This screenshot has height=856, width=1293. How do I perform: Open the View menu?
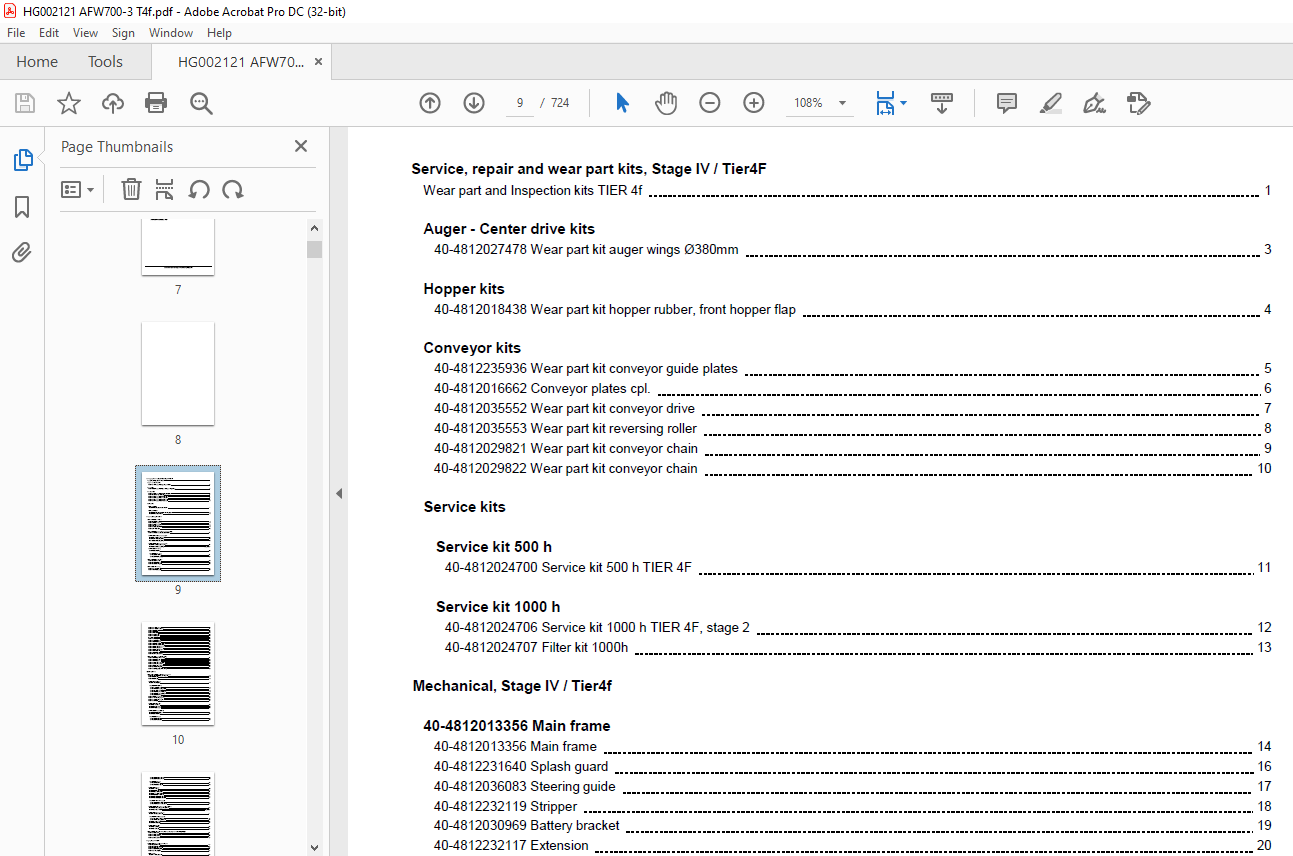85,33
